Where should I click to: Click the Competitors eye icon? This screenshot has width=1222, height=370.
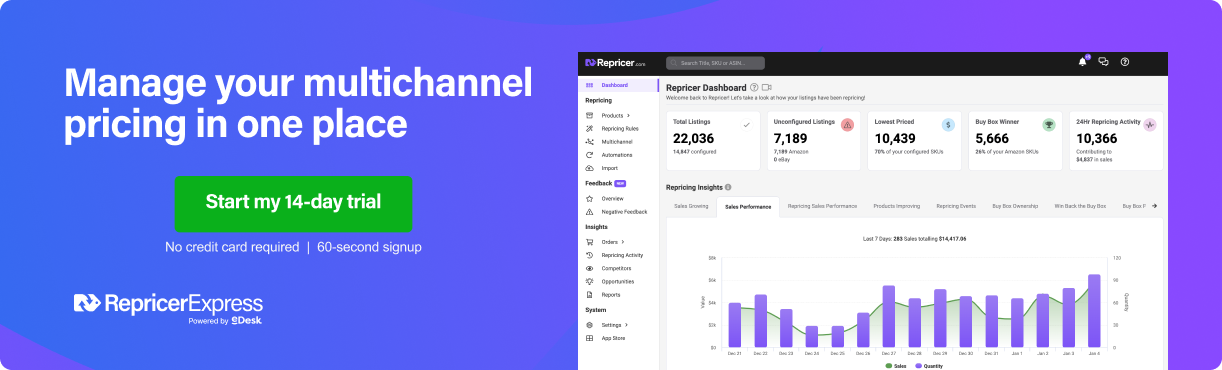(x=589, y=268)
